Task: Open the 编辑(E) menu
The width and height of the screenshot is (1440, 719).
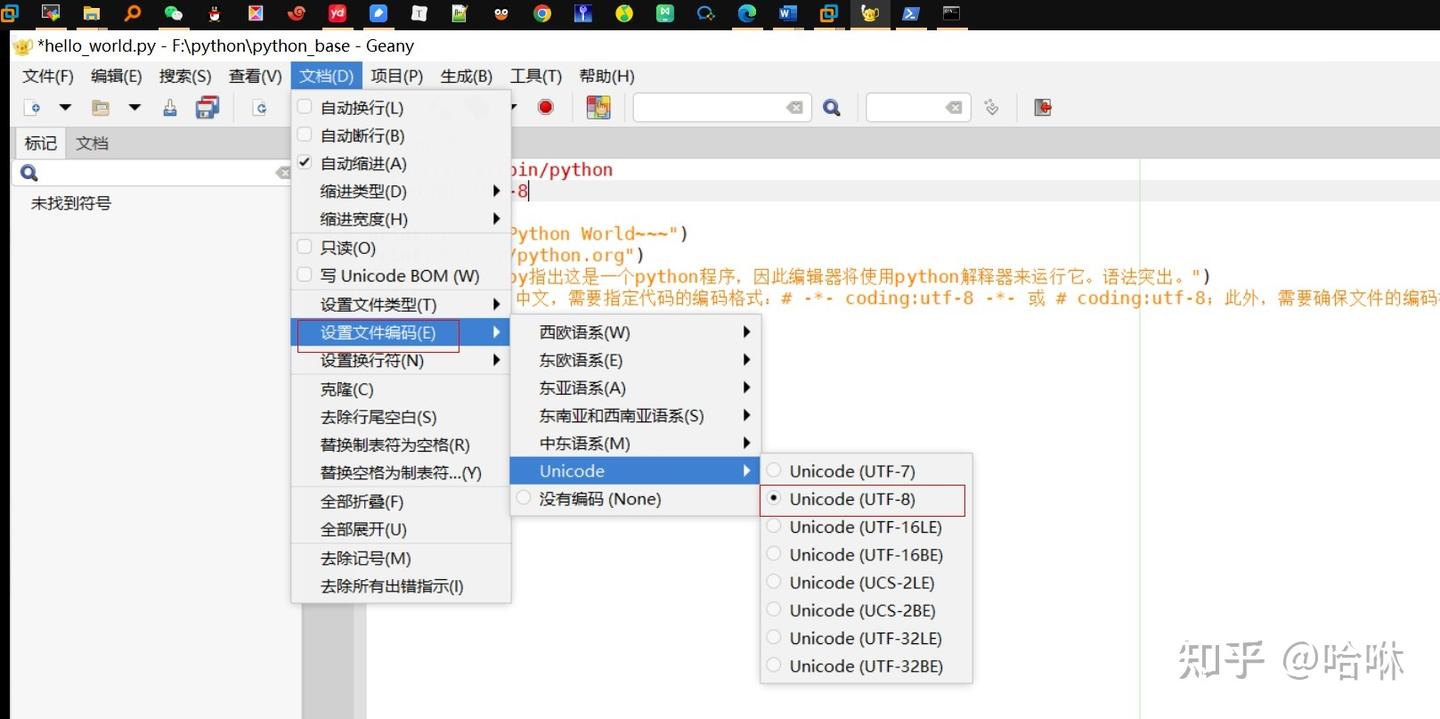Action: pyautogui.click(x=116, y=76)
